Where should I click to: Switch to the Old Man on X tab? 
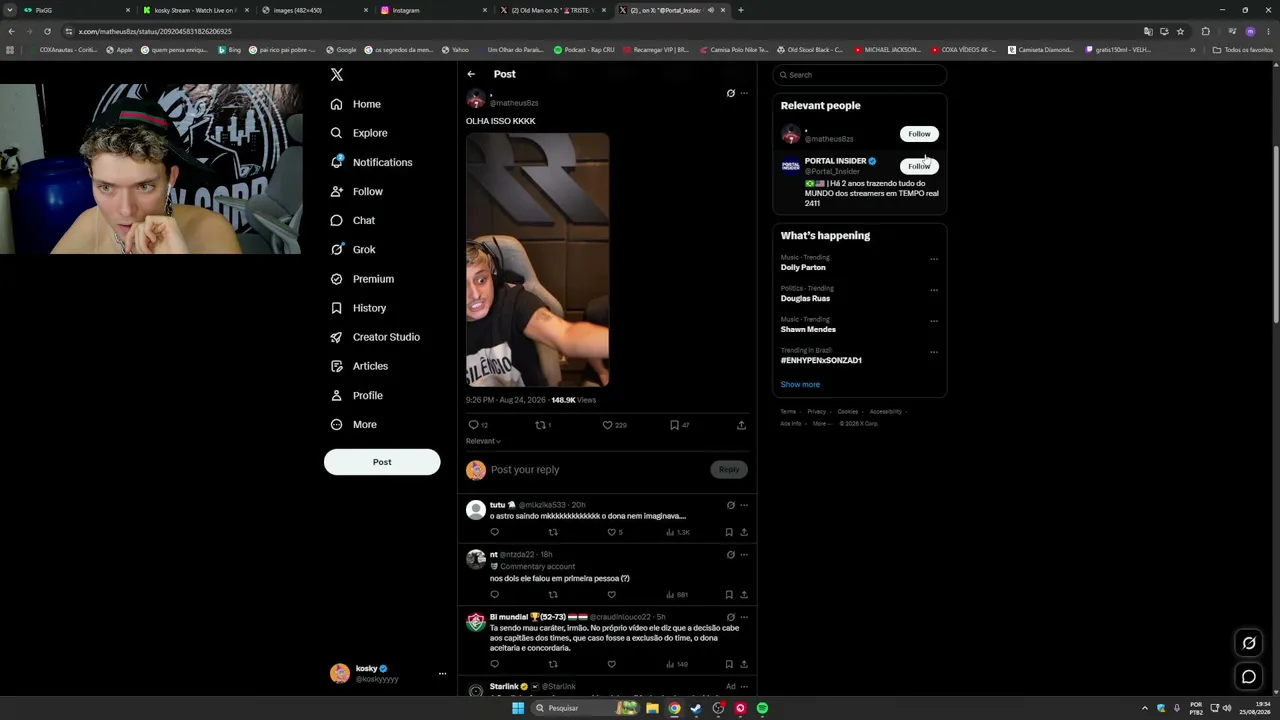pyautogui.click(x=554, y=10)
